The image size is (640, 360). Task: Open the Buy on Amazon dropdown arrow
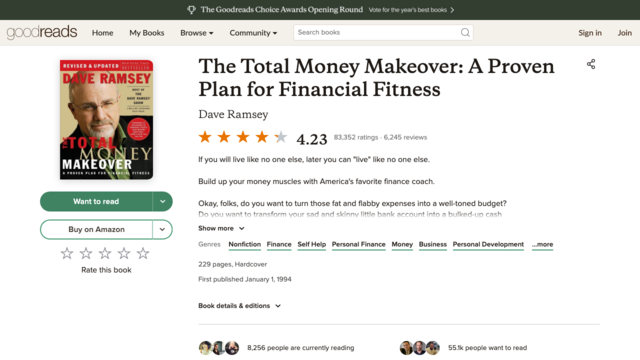click(x=162, y=229)
